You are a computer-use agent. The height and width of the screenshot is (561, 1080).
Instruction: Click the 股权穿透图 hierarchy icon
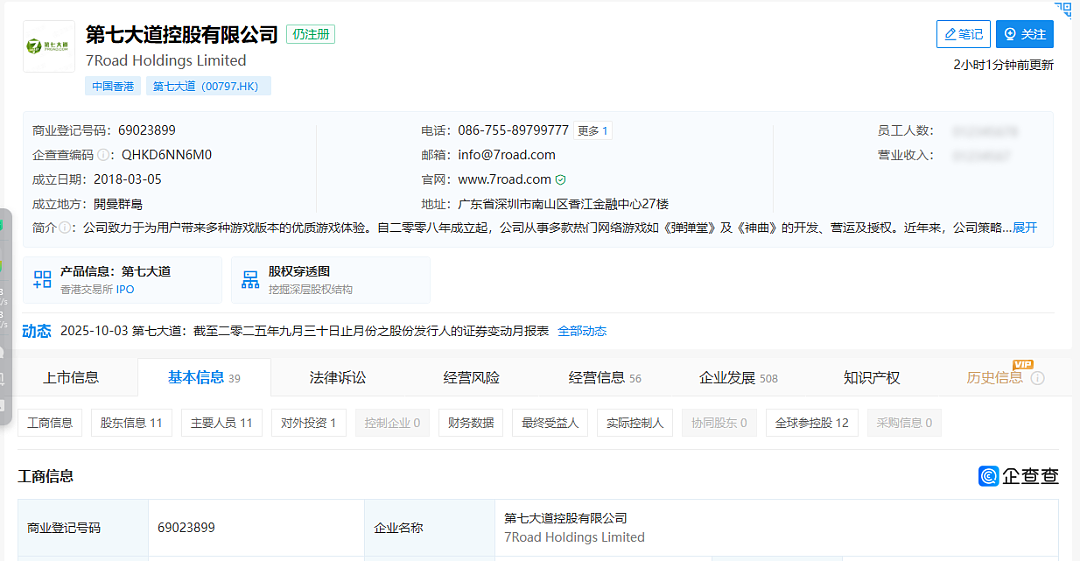pyautogui.click(x=251, y=279)
